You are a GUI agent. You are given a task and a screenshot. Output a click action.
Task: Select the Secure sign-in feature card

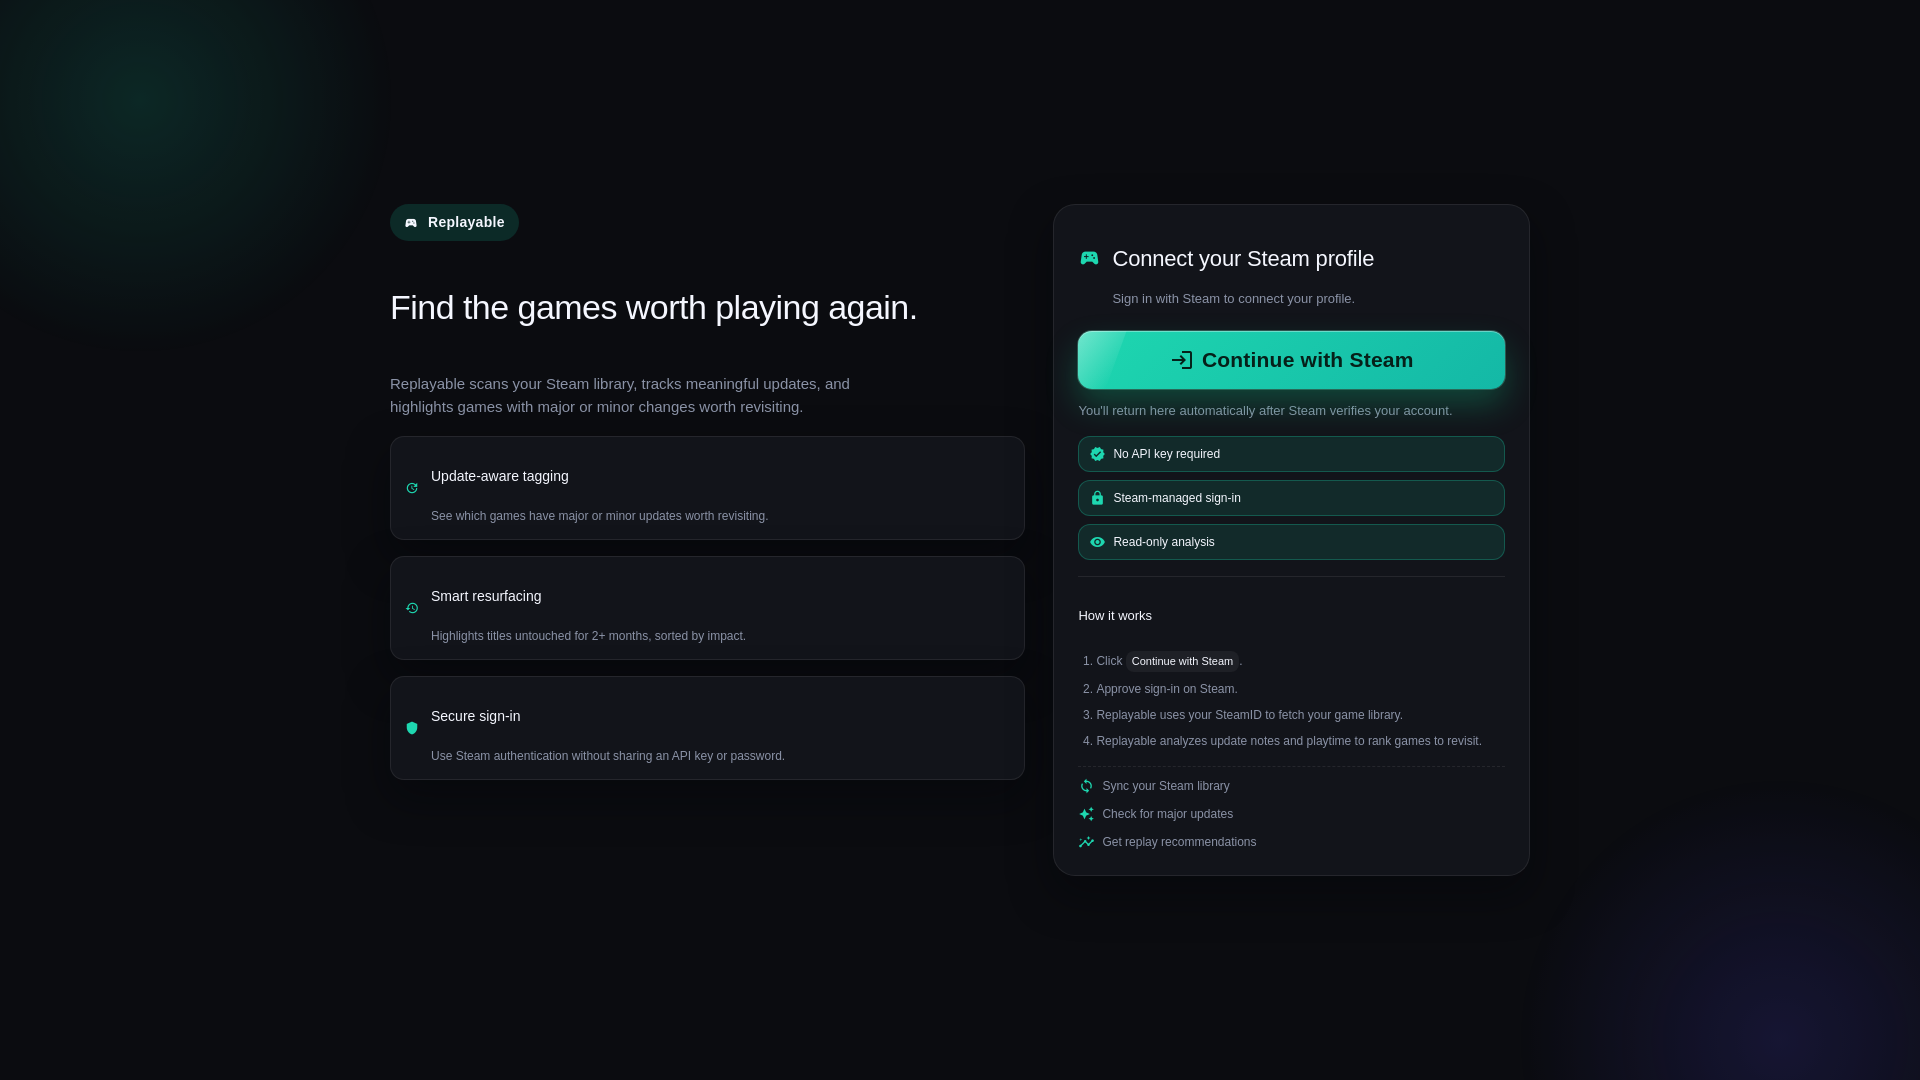[x=706, y=728]
